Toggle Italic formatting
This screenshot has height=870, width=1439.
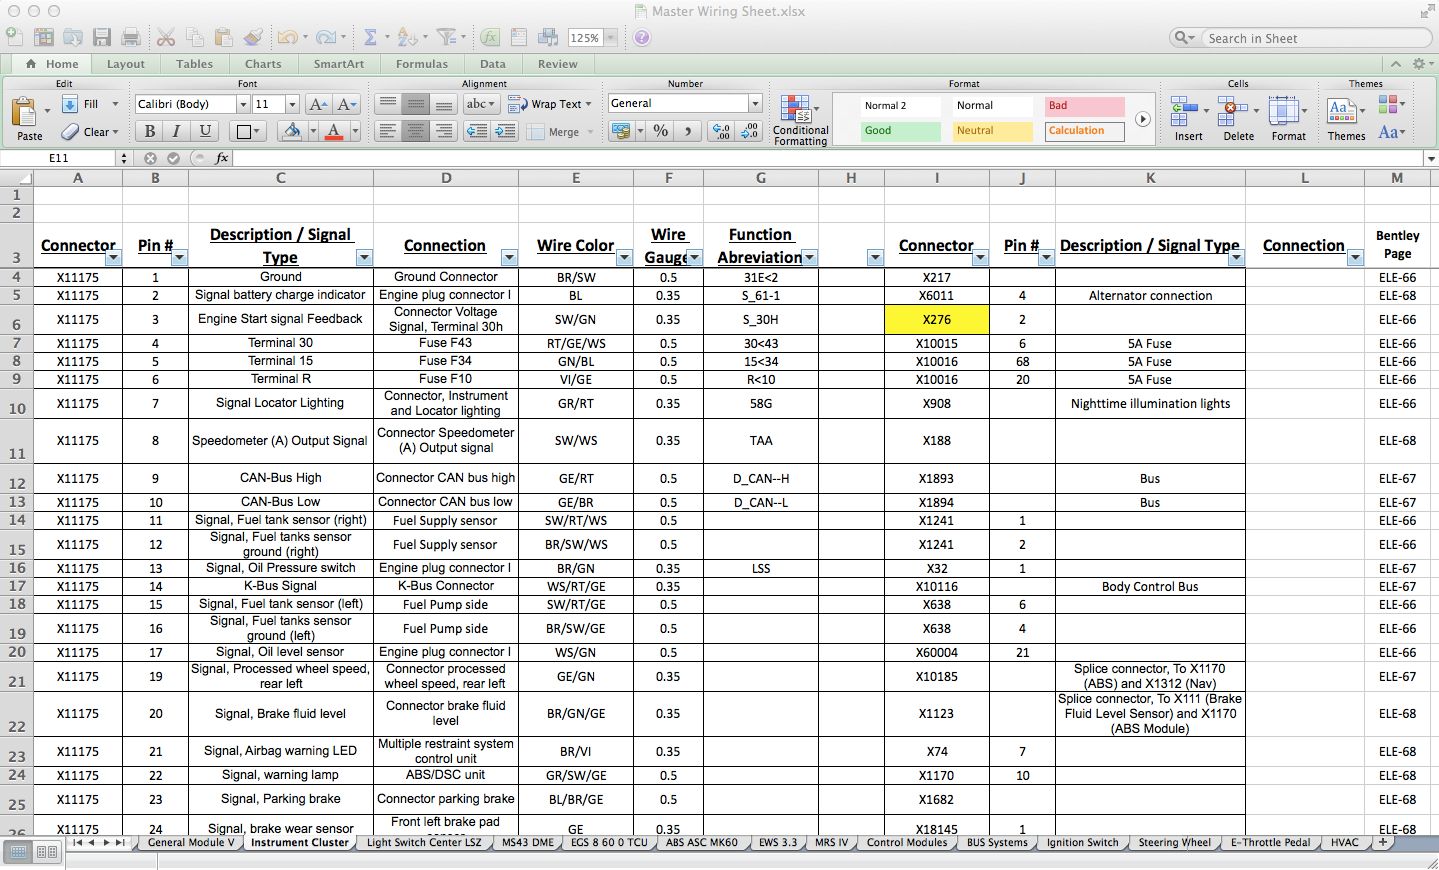click(x=177, y=131)
